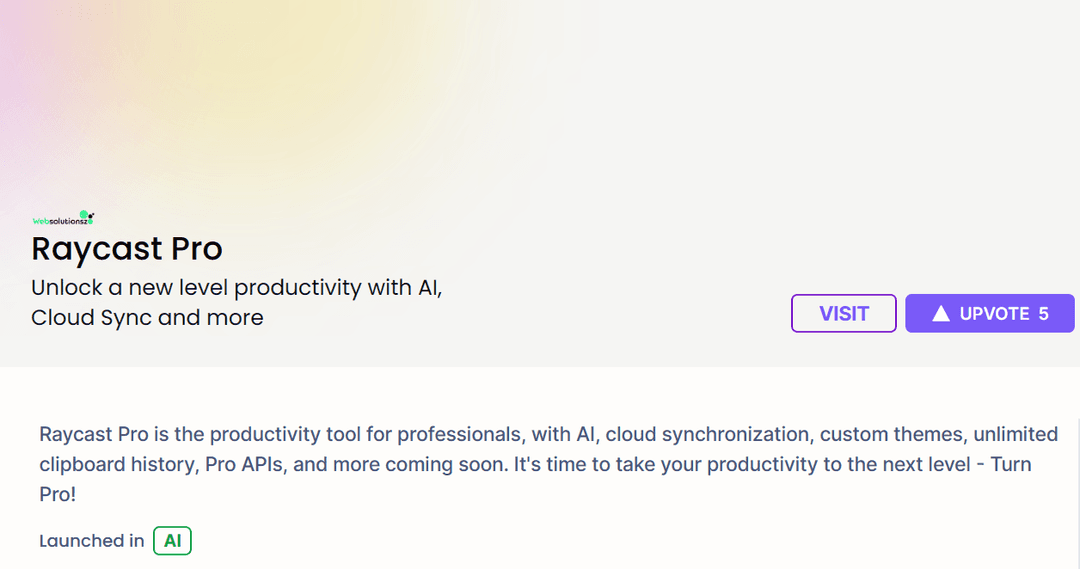Screen dimensions: 1080x569
Task: Click the words "Pro APIs" in description
Action: (x=244, y=464)
